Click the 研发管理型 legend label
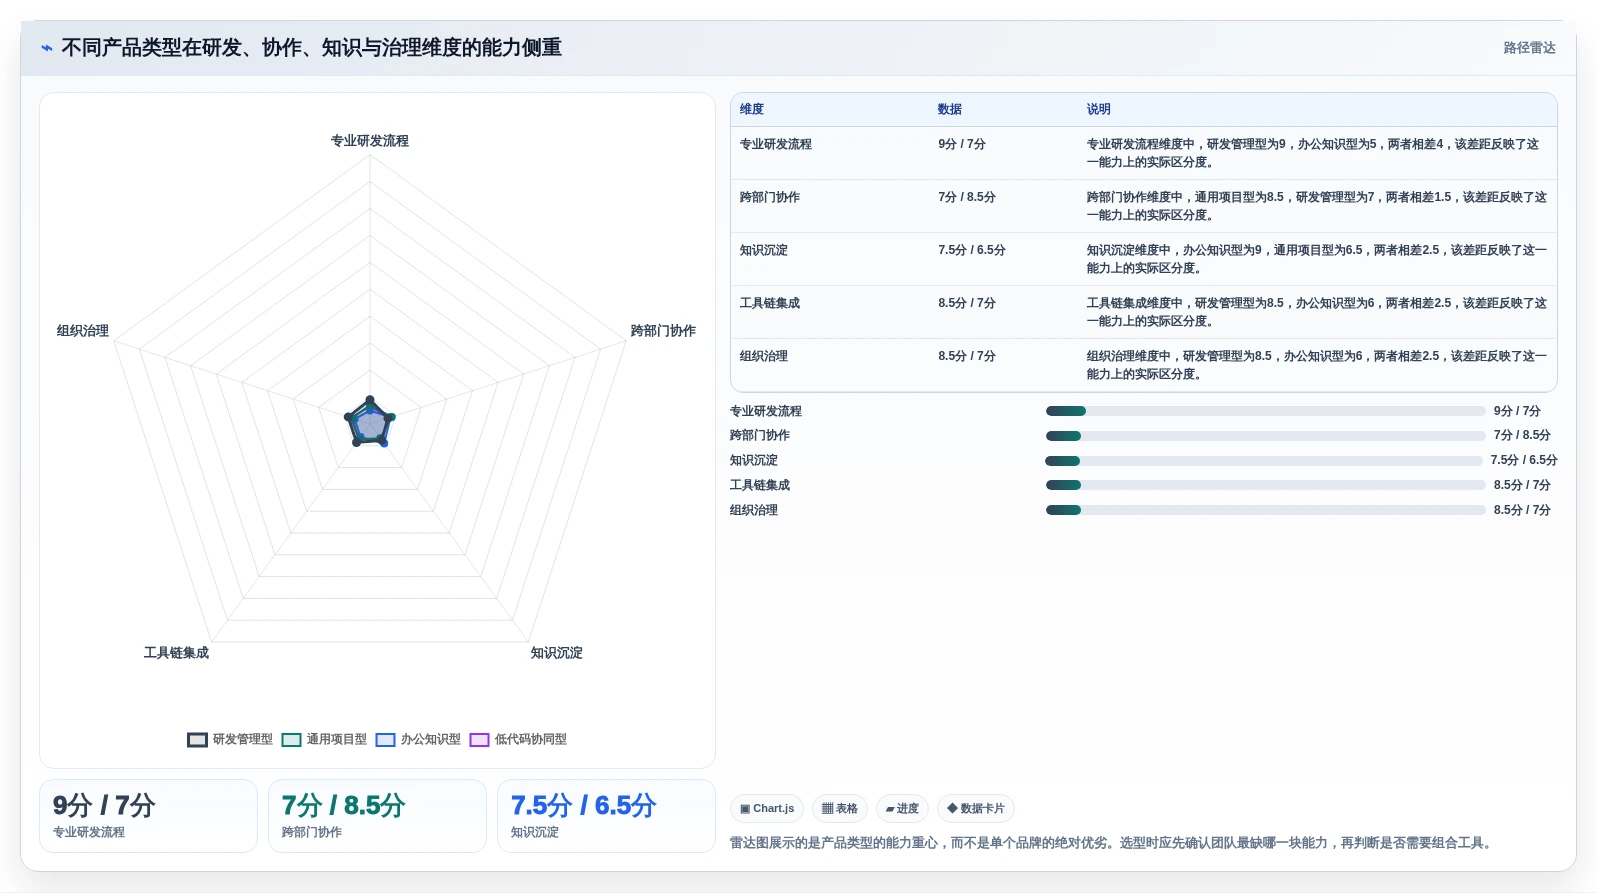This screenshot has width=1597, height=893. [x=242, y=740]
